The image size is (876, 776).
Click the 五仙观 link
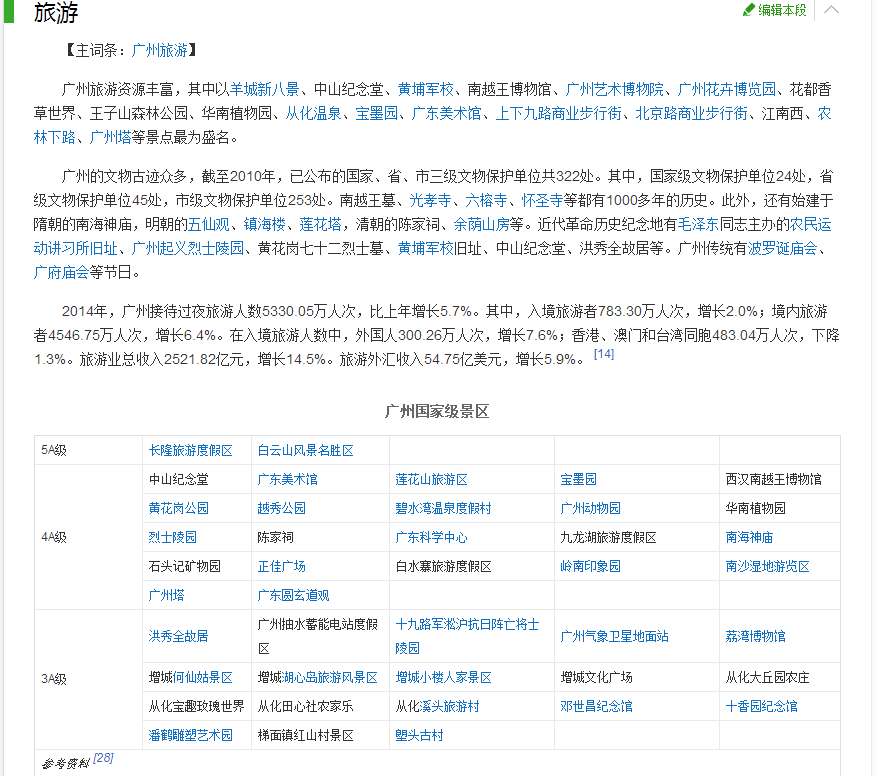point(208,225)
